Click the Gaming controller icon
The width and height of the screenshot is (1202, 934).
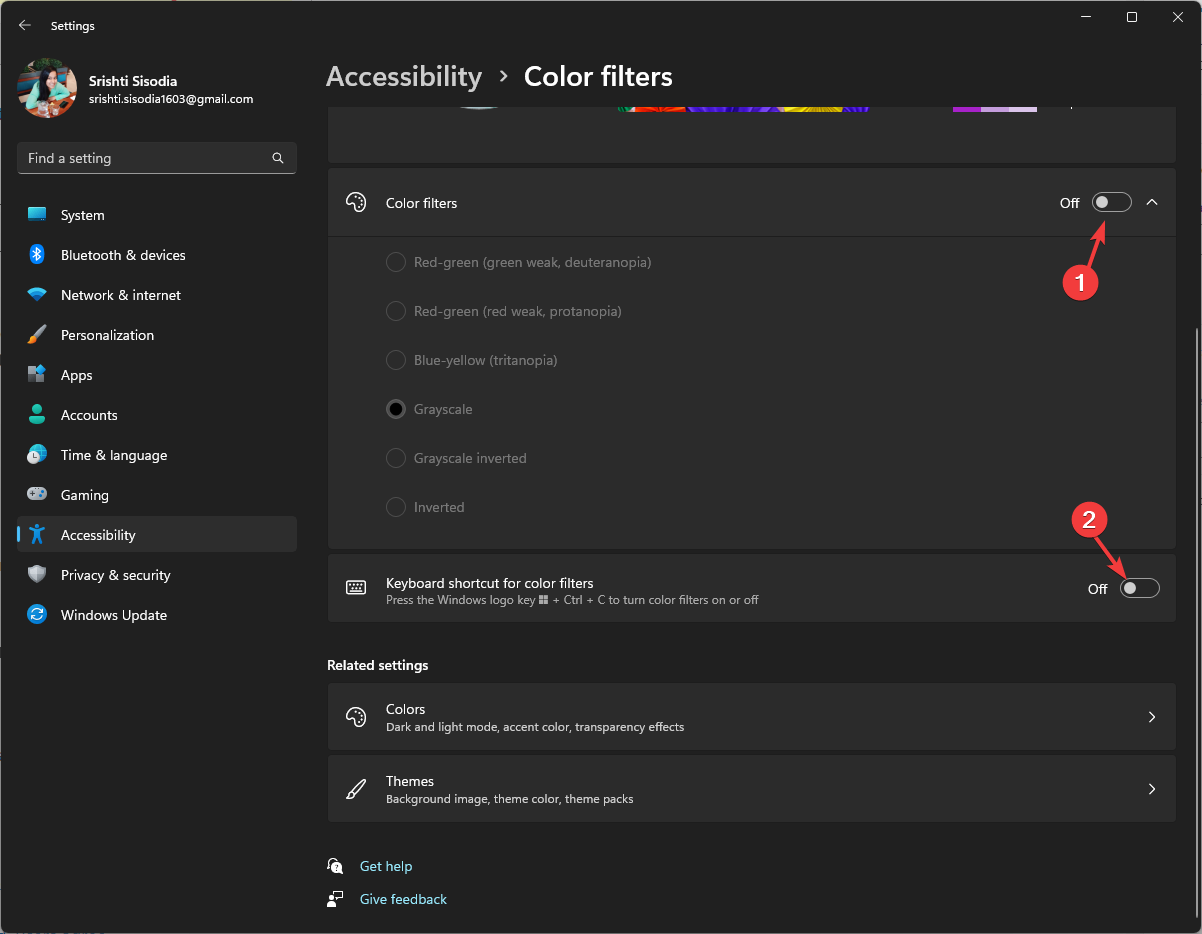37,495
